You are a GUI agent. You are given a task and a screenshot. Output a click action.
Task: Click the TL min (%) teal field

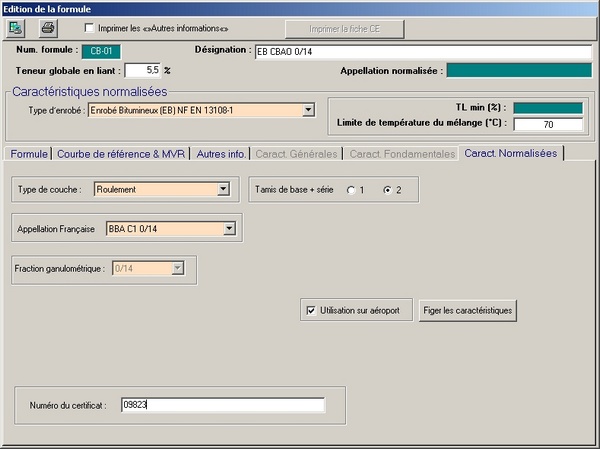click(x=547, y=108)
